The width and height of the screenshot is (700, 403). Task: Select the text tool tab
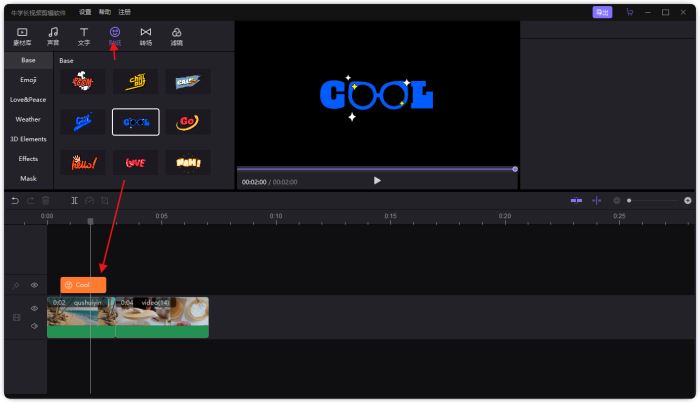pyautogui.click(x=84, y=36)
